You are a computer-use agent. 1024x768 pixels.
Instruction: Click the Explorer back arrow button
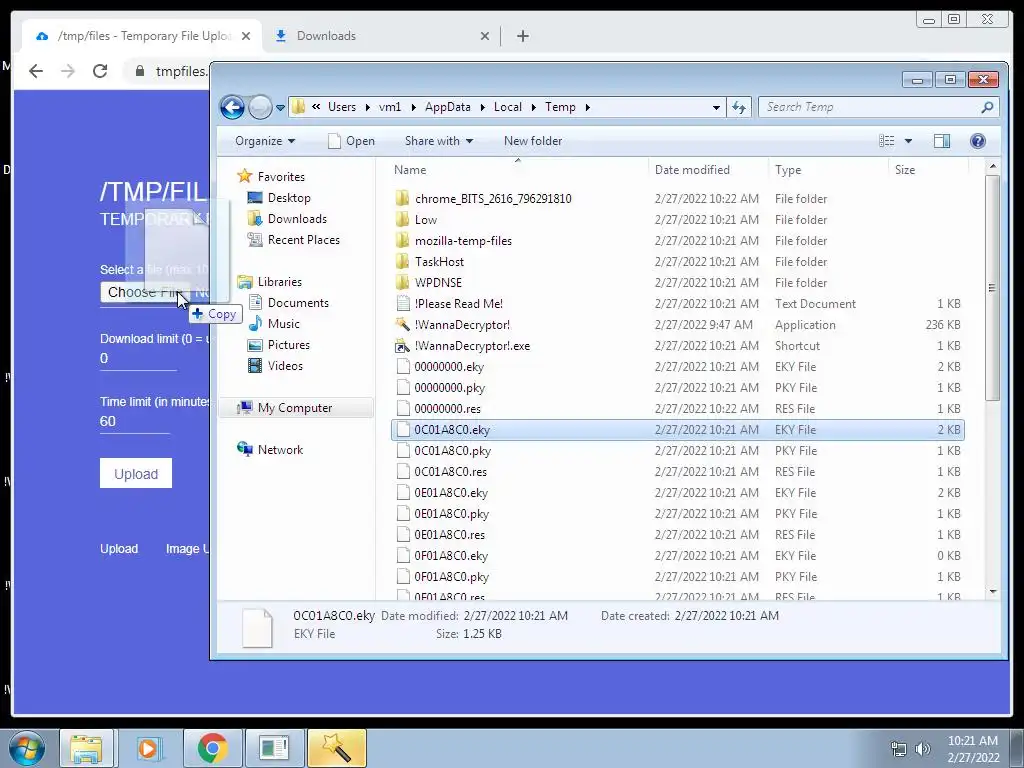coord(232,107)
